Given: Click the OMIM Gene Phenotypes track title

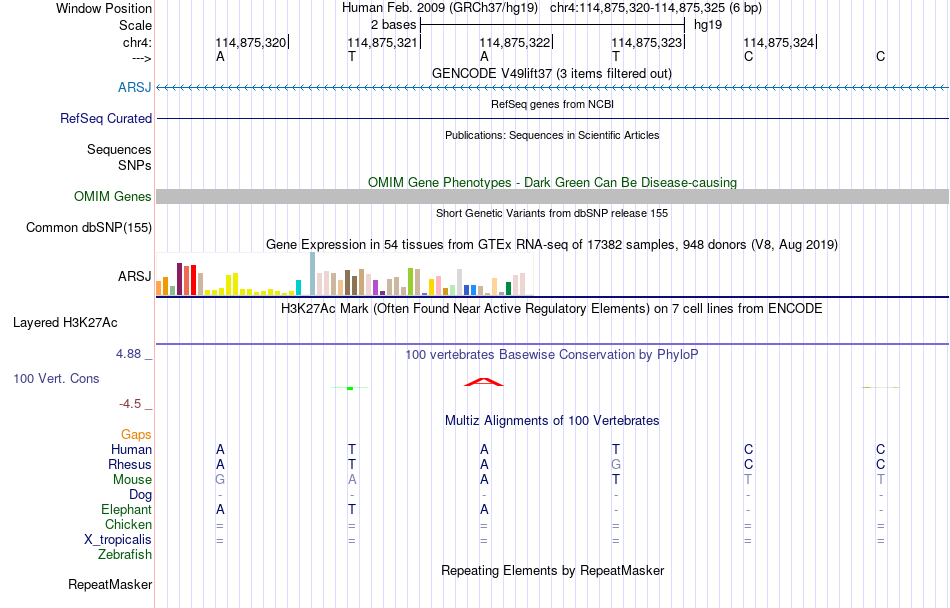Looking at the screenshot, I should [552, 182].
